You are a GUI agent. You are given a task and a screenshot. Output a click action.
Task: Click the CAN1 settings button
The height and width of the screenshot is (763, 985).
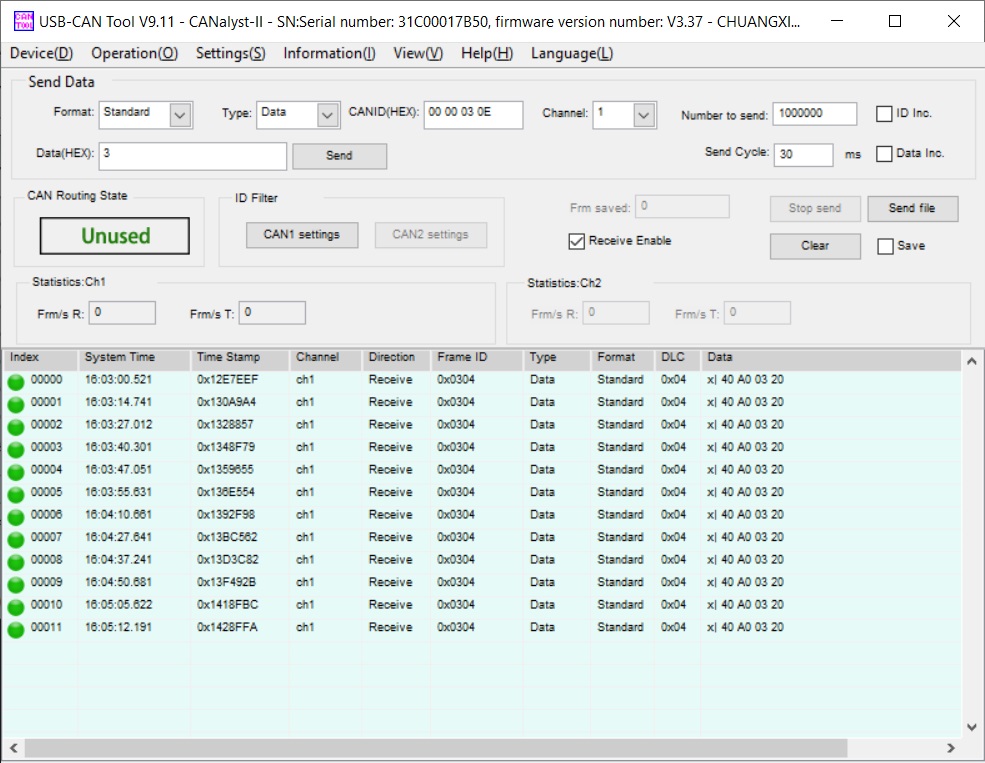tap(301, 235)
